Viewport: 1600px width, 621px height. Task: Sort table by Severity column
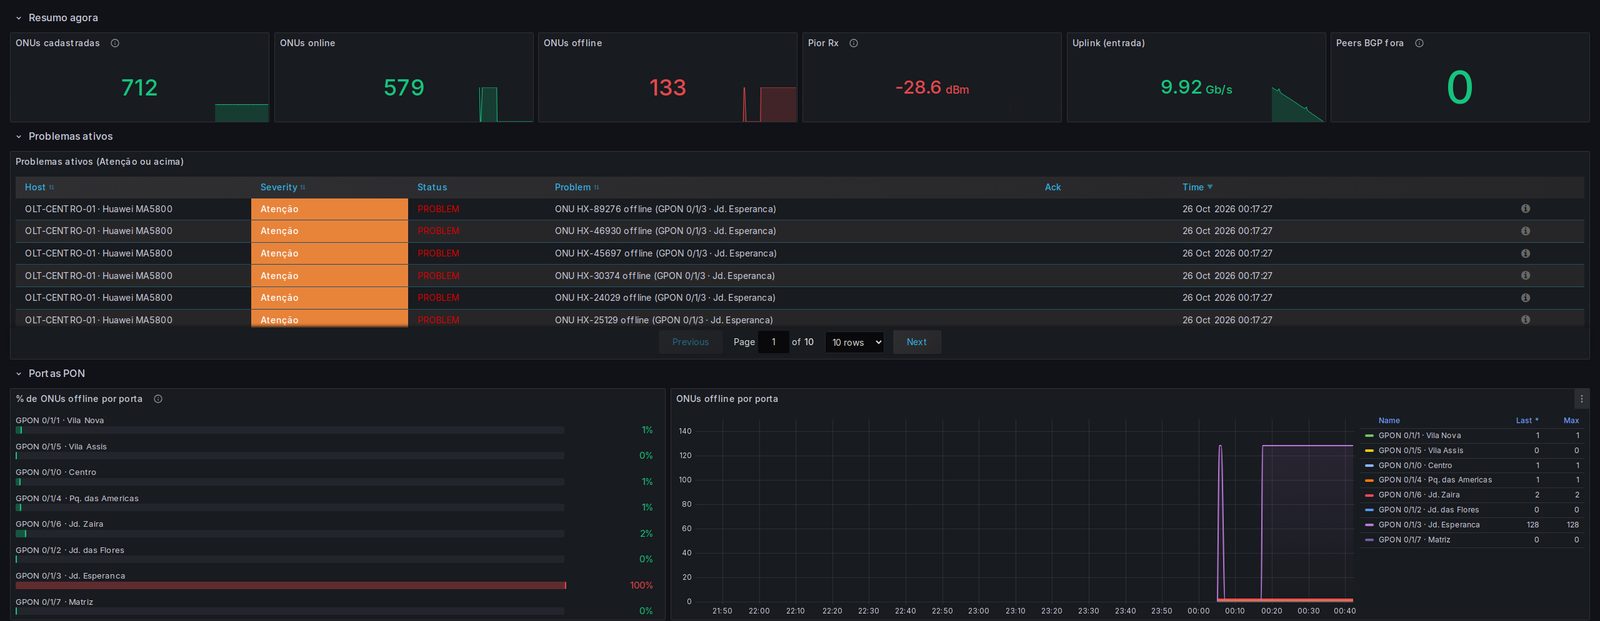click(282, 187)
